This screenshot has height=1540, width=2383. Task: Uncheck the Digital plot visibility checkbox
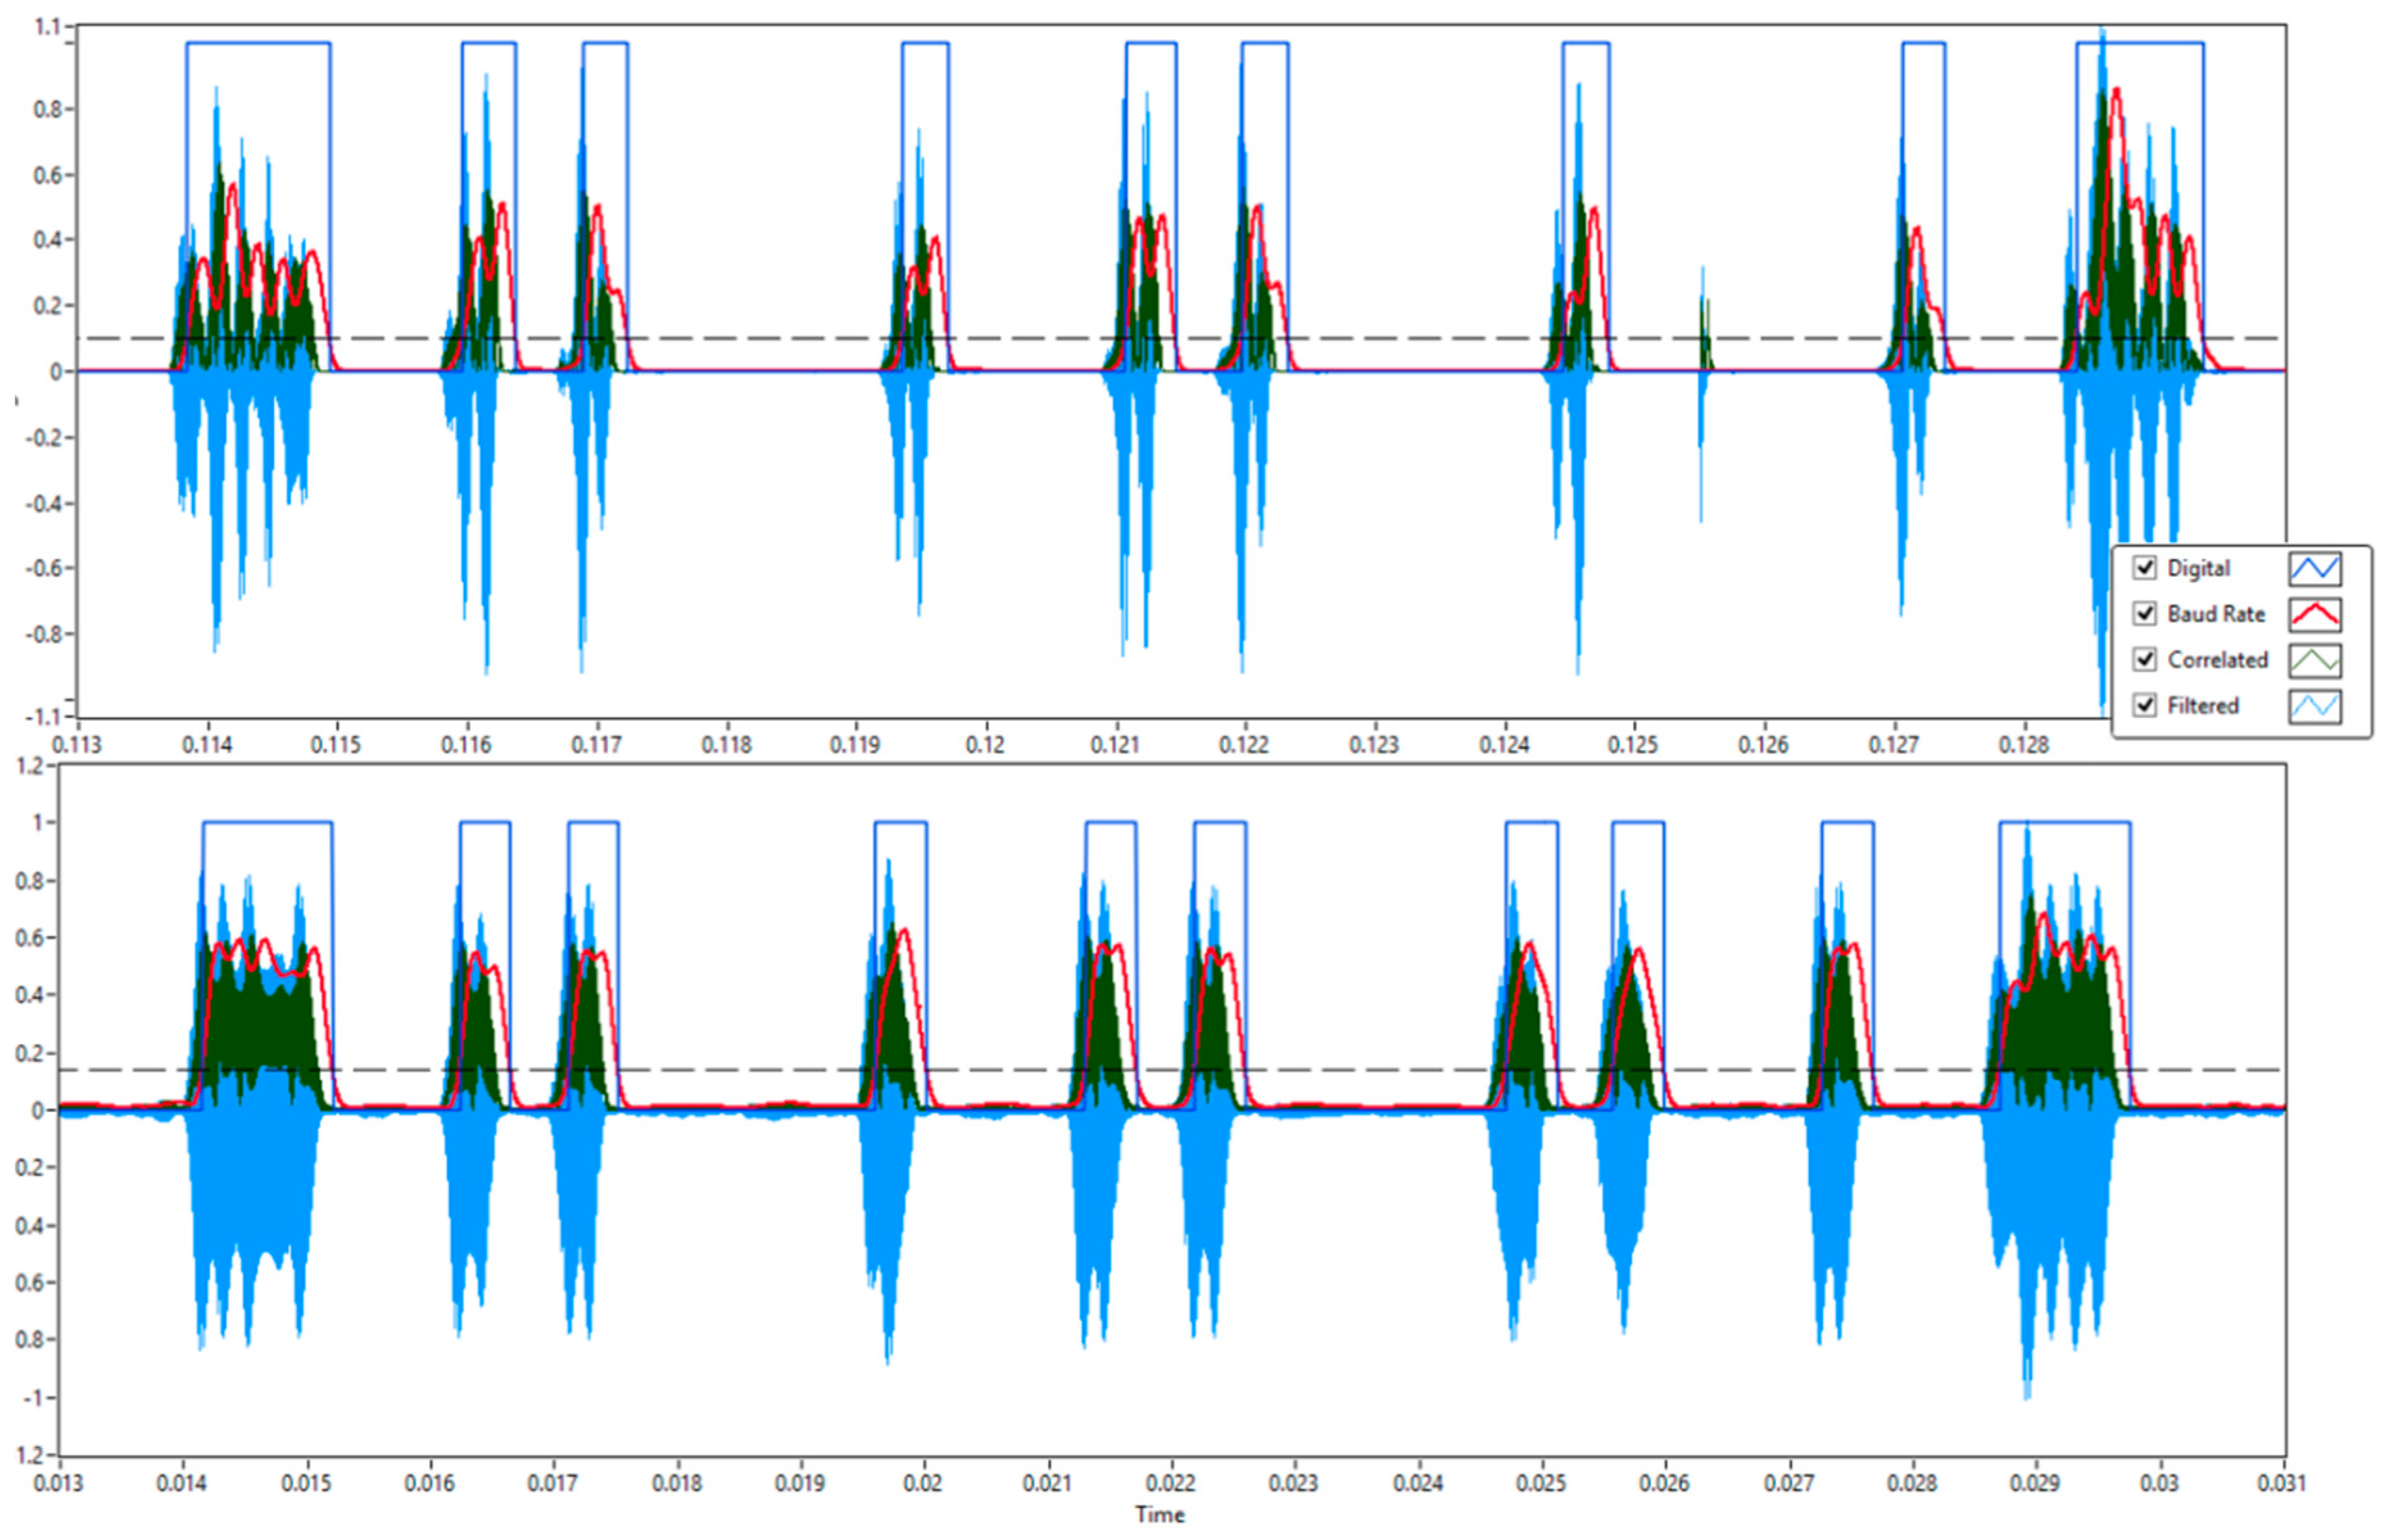coord(2144,568)
